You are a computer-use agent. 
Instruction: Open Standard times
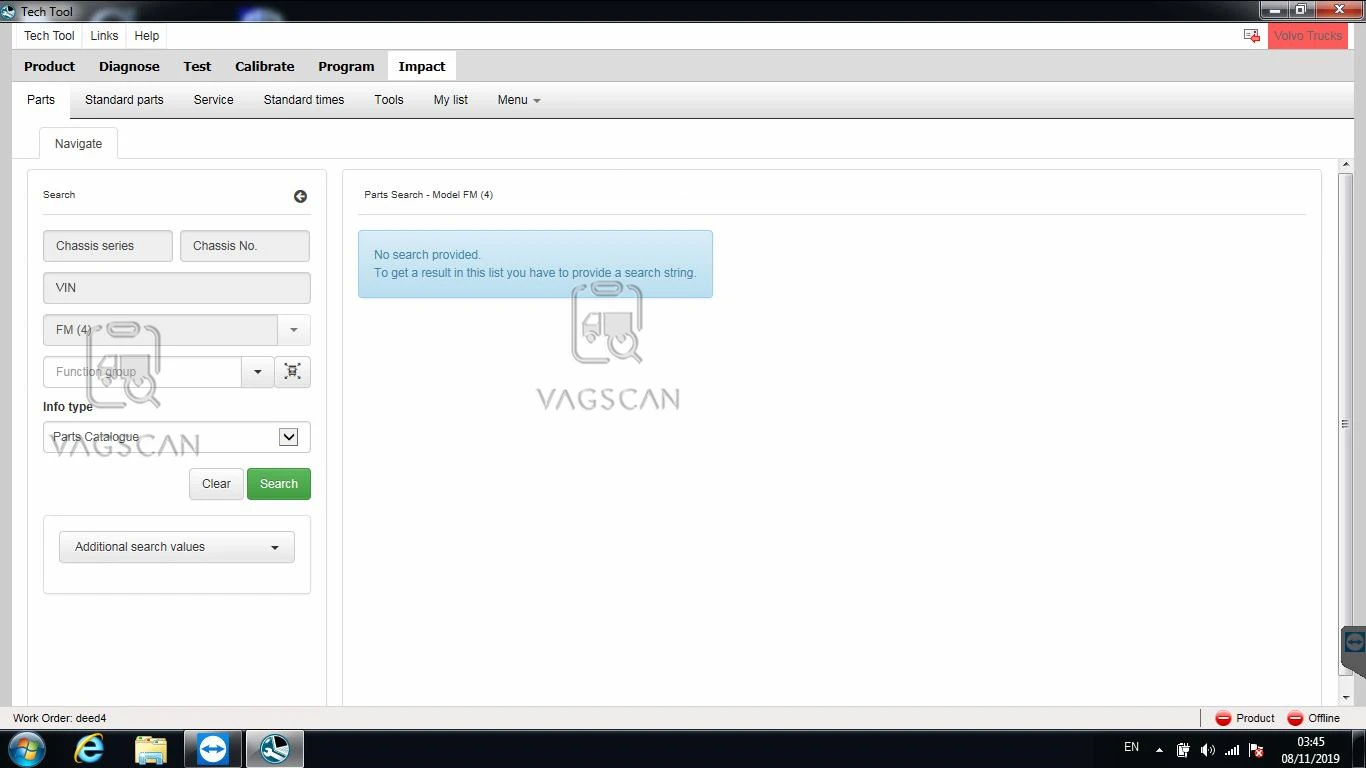tap(304, 100)
